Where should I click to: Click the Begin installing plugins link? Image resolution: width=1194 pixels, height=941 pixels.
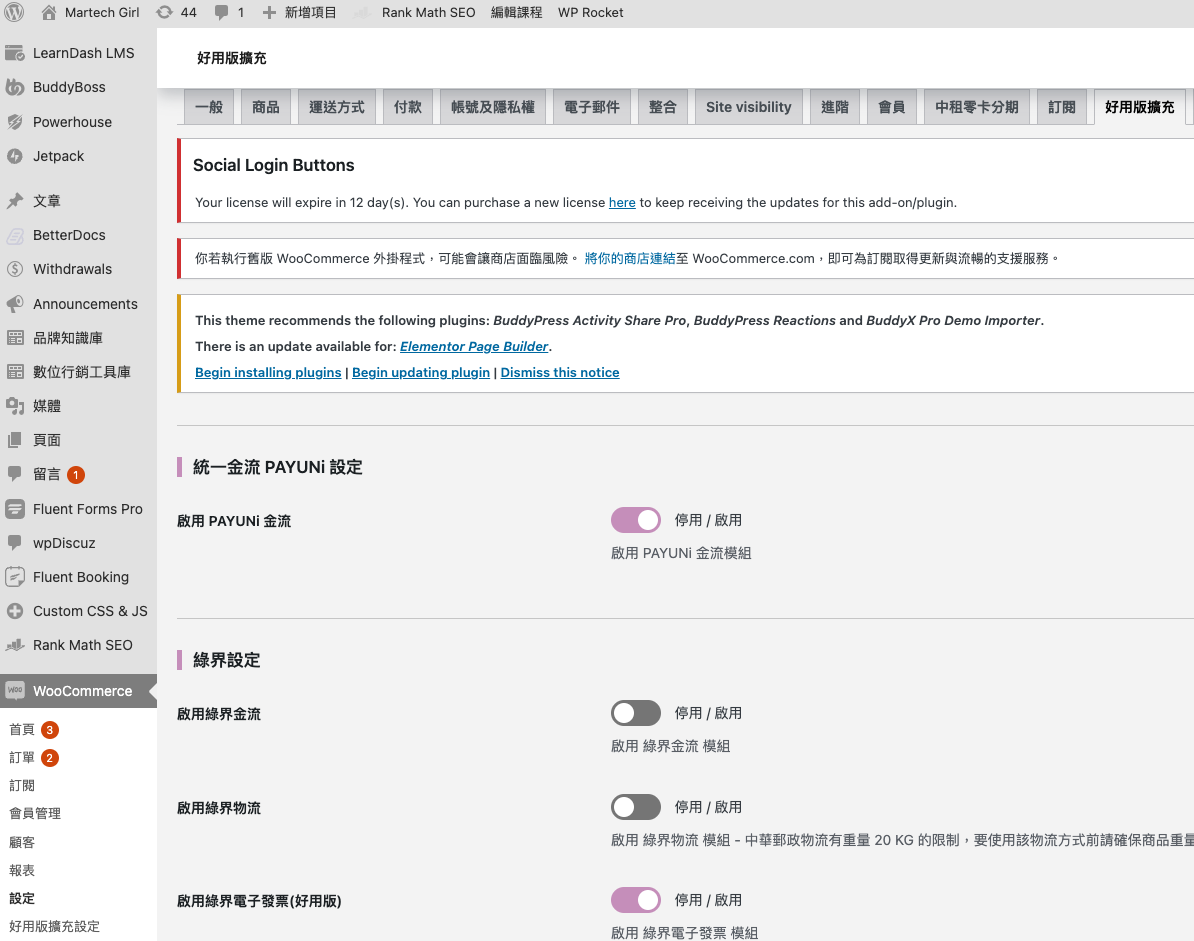tap(268, 372)
